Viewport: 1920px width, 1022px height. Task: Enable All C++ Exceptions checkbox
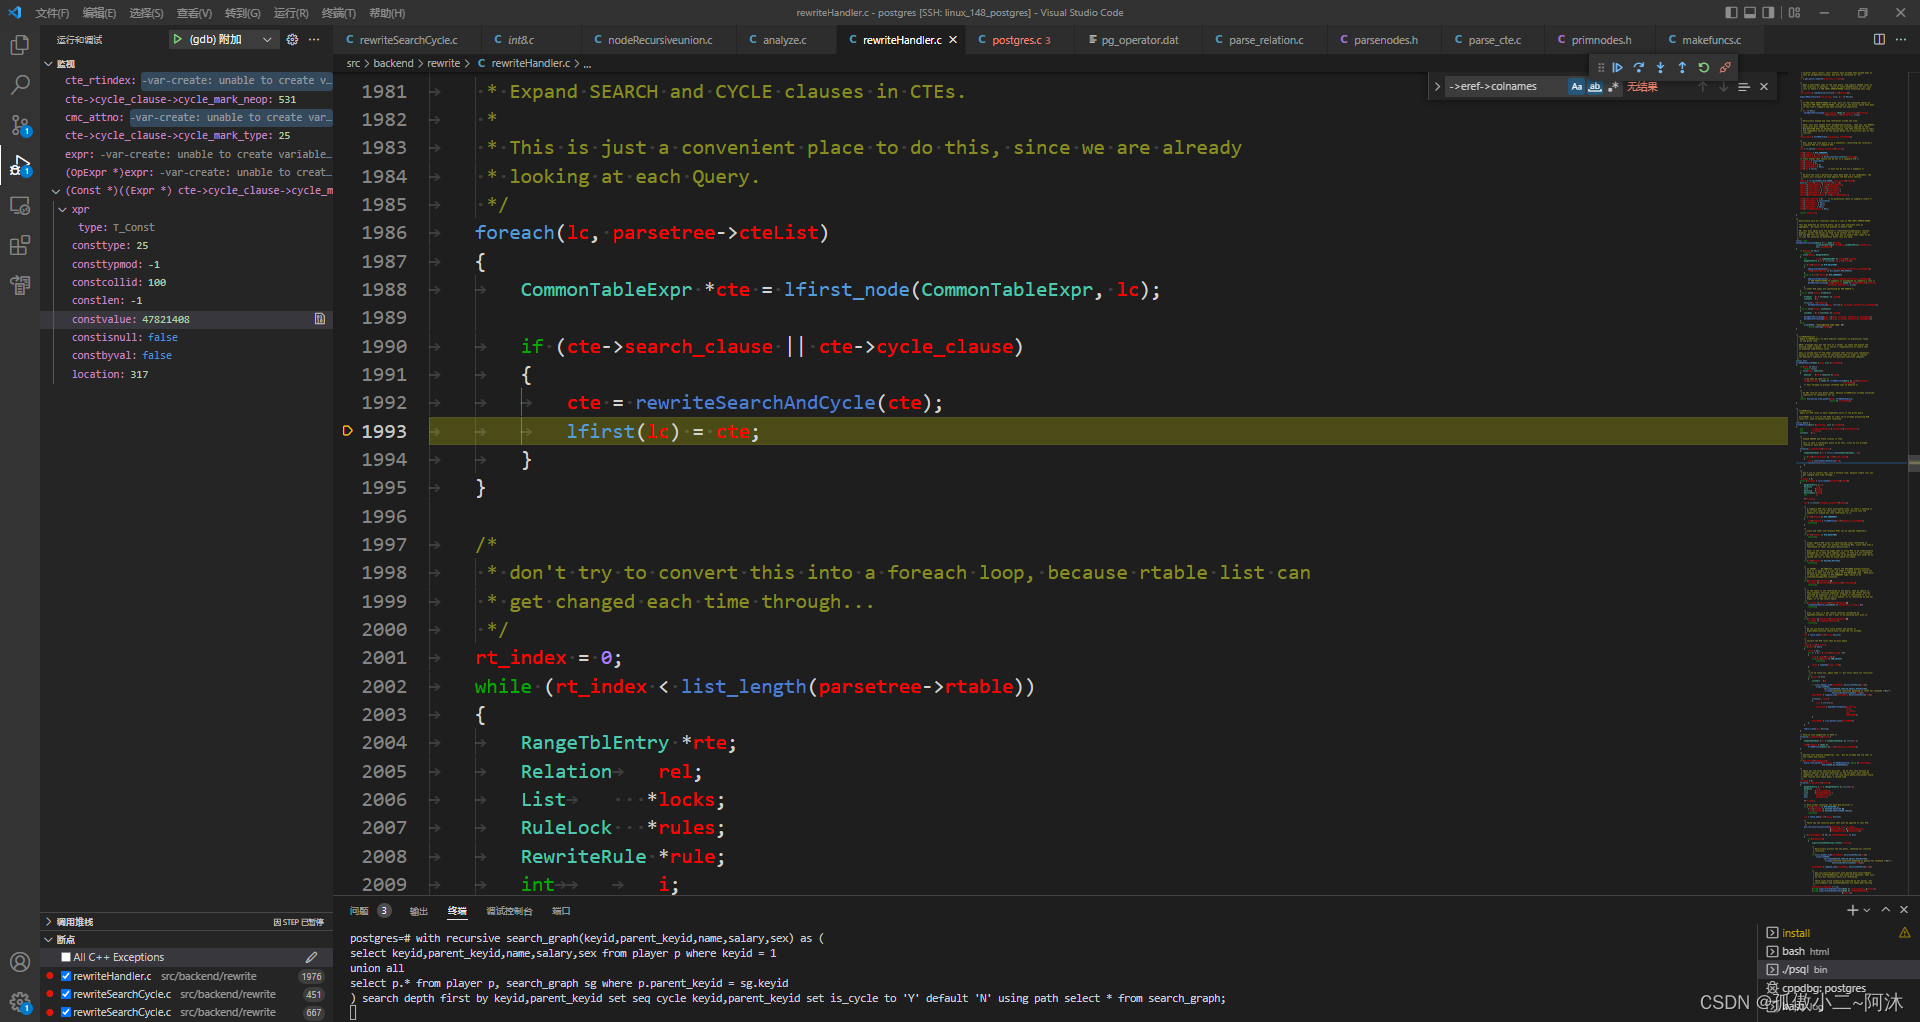click(66, 957)
